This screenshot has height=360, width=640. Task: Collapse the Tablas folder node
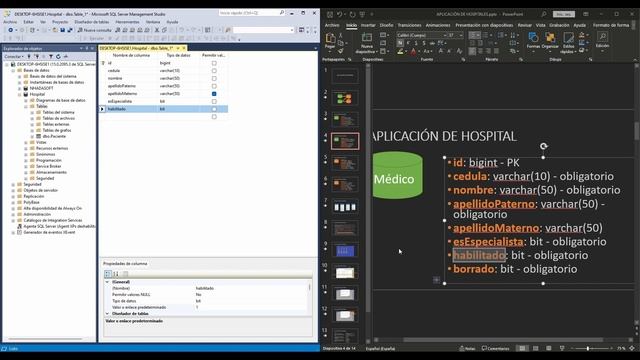(26, 106)
